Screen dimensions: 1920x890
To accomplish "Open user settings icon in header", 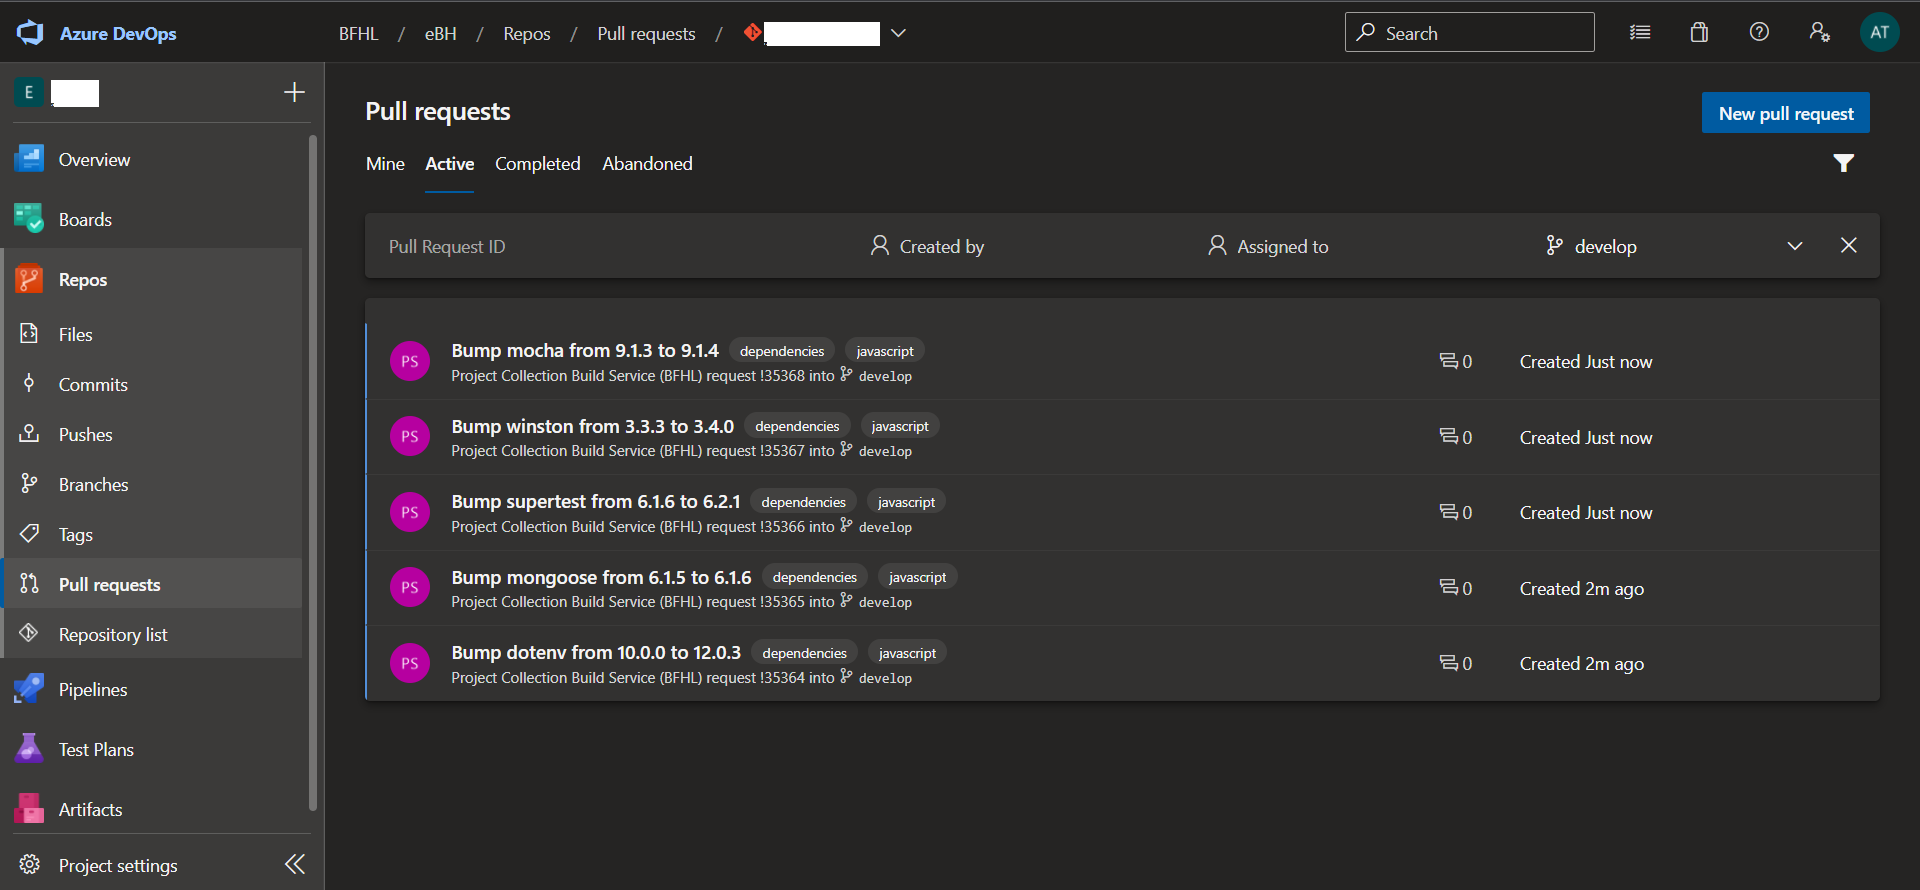I will coord(1819,33).
